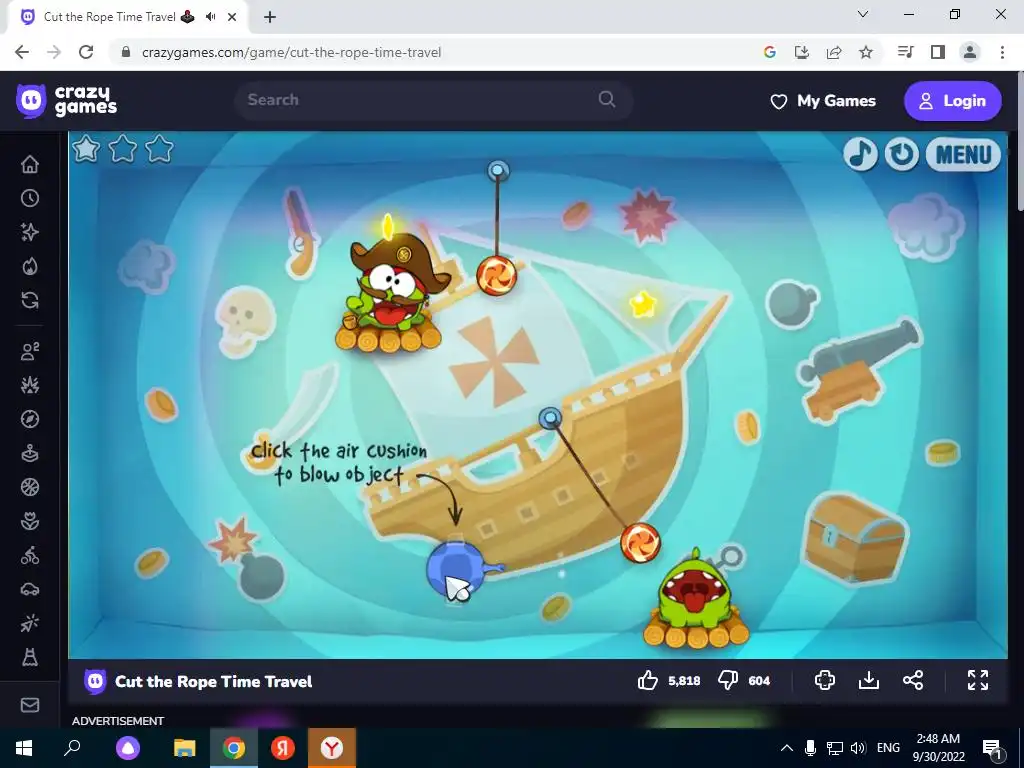The image size is (1024, 768).
Task: Open Windows Start menu
Action: [24, 748]
